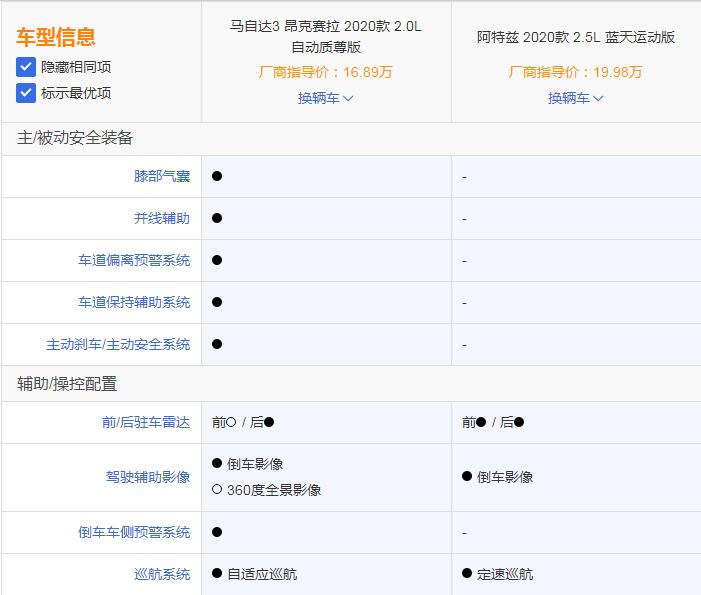Screen dimensions: 701x595
Task: Click the 并线辅助 link
Action: point(162,218)
